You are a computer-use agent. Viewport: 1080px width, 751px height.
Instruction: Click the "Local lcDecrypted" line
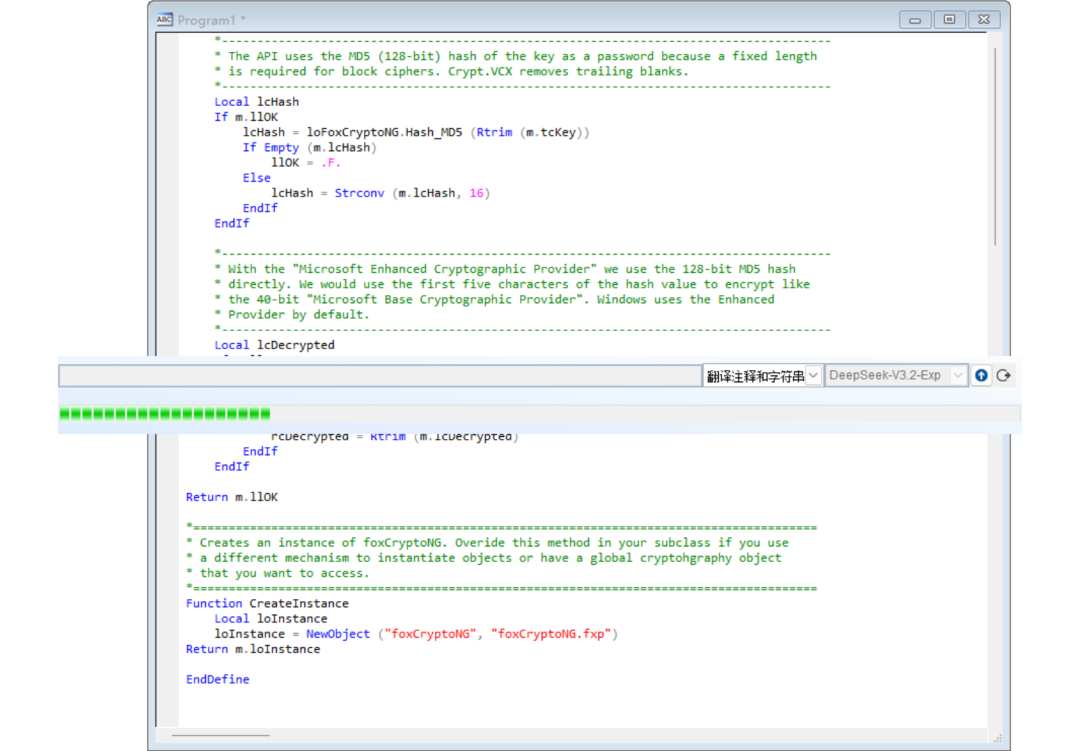click(274, 344)
